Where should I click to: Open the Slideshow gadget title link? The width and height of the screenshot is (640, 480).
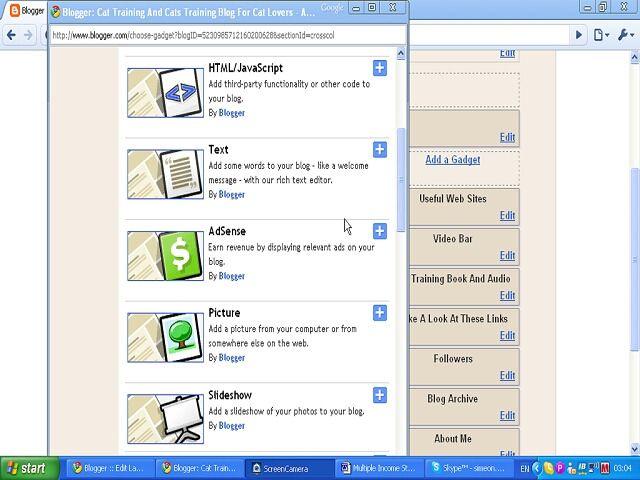tap(230, 395)
